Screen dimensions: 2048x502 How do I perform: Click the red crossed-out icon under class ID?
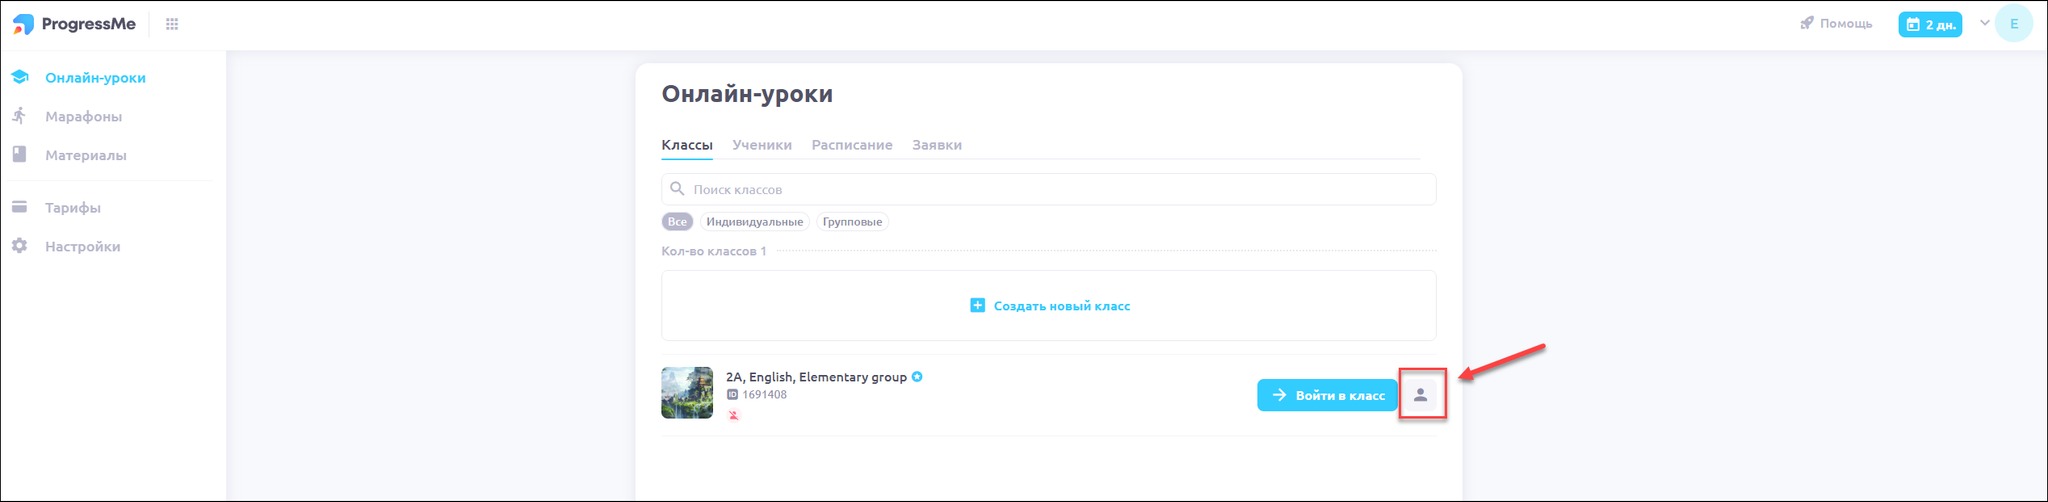(x=733, y=415)
